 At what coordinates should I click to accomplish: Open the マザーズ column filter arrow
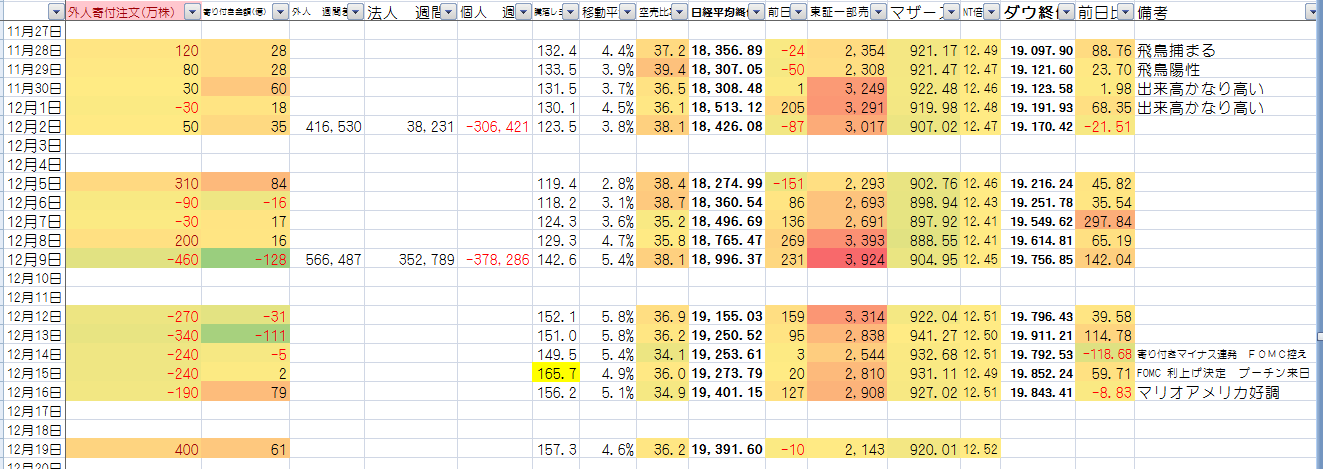pyautogui.click(x=949, y=13)
